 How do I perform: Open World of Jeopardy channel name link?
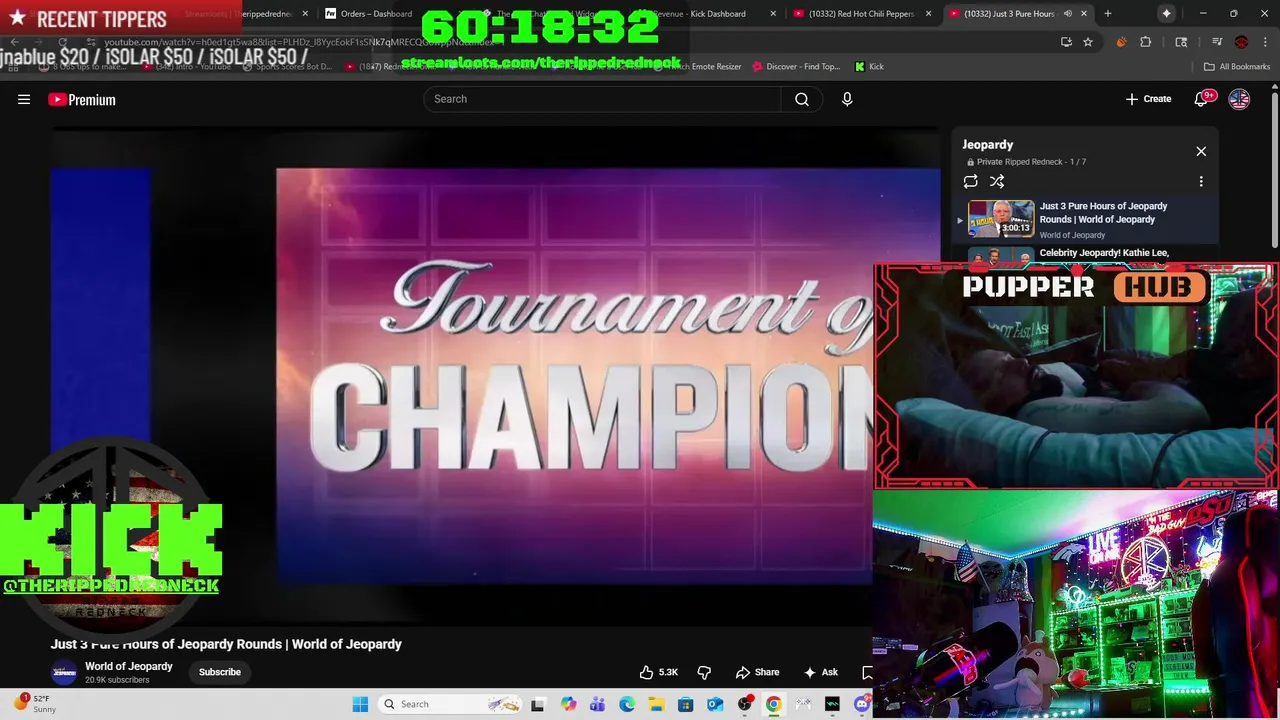coord(129,666)
